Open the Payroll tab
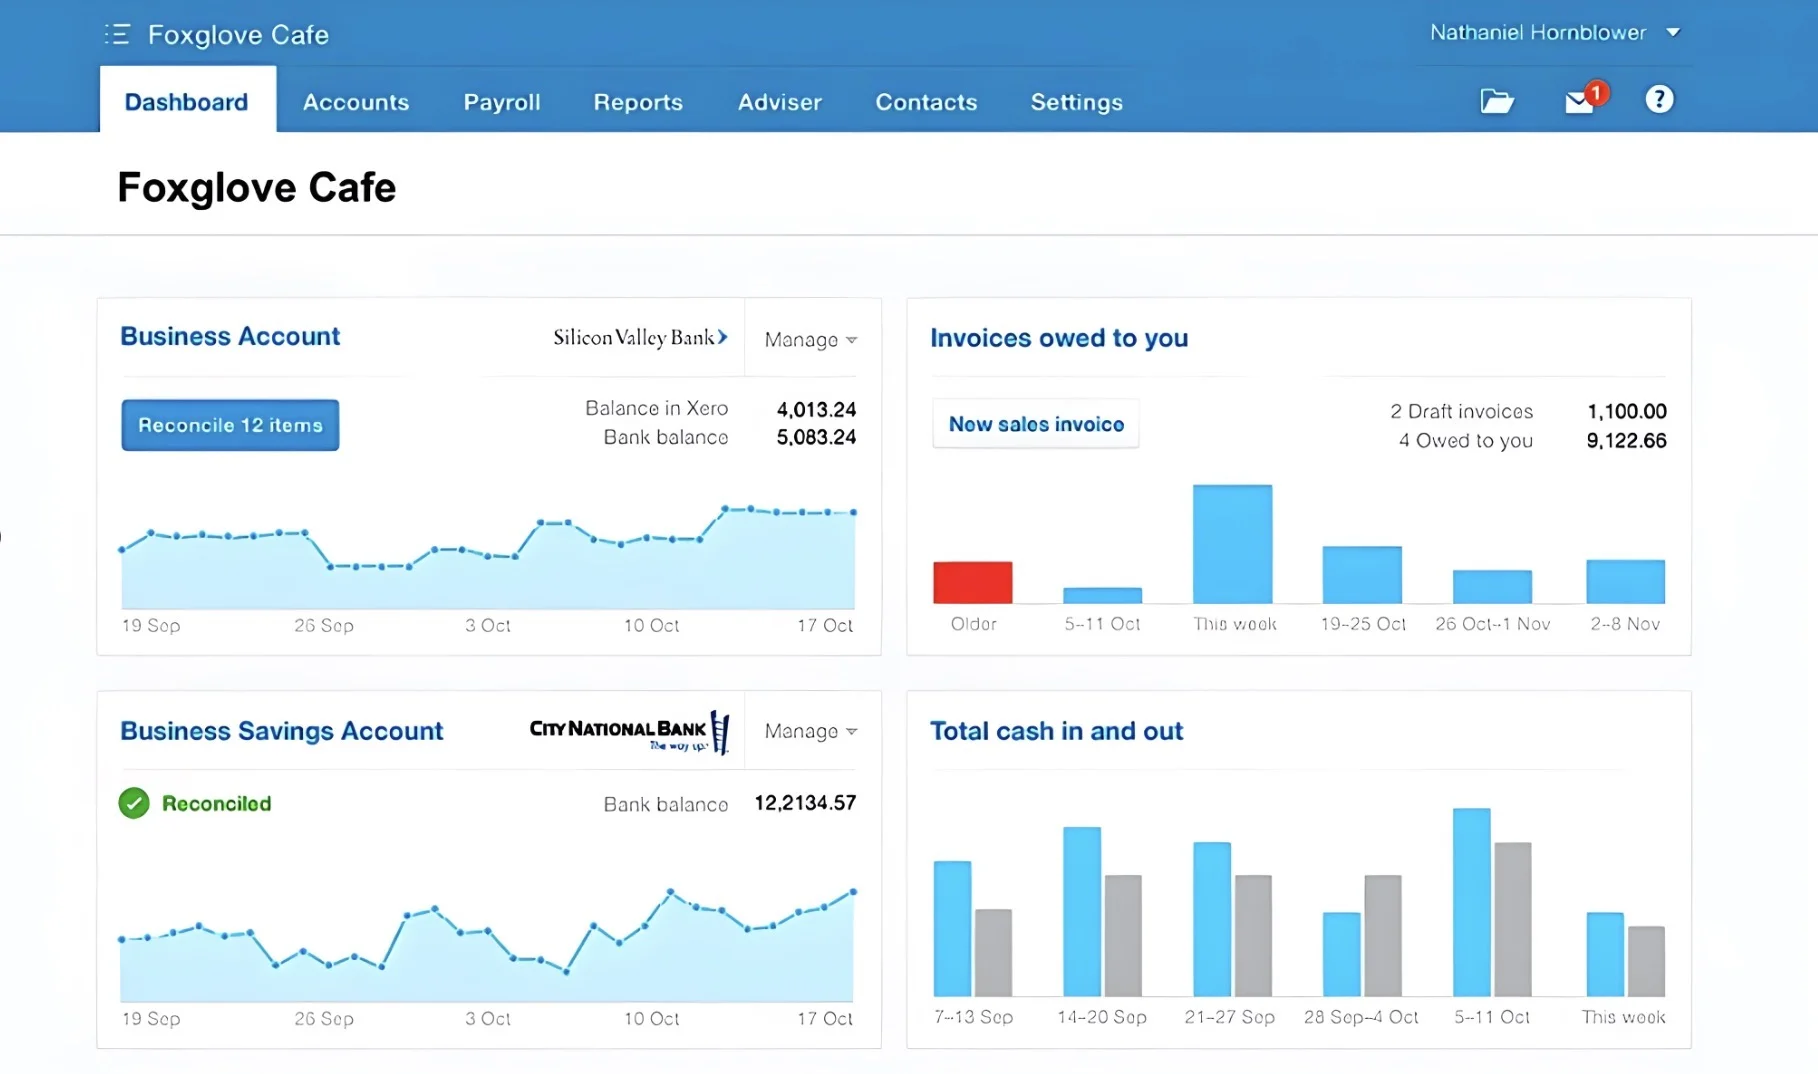This screenshot has width=1818, height=1074. [x=502, y=102]
